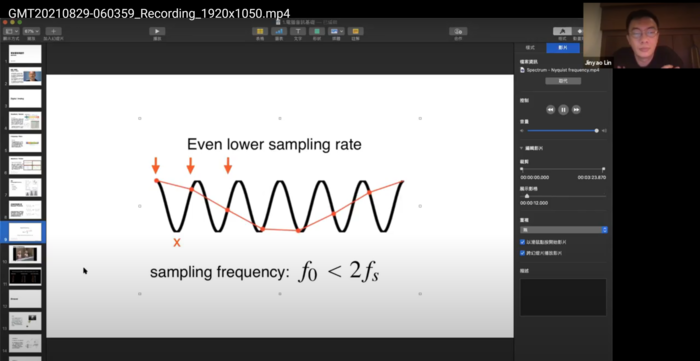
Task: Click the Add Slide plus button
Action: pyautogui.click(x=54, y=31)
